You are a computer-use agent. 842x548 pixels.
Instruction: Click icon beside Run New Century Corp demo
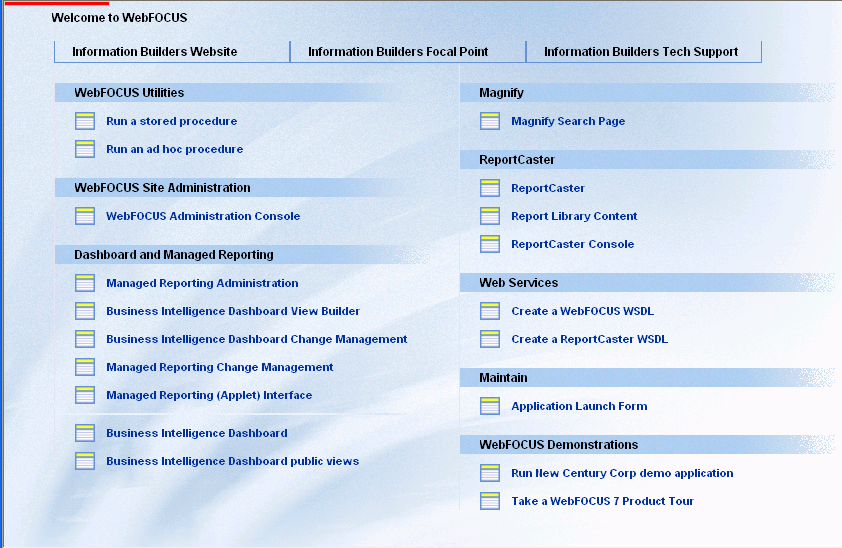(490, 473)
